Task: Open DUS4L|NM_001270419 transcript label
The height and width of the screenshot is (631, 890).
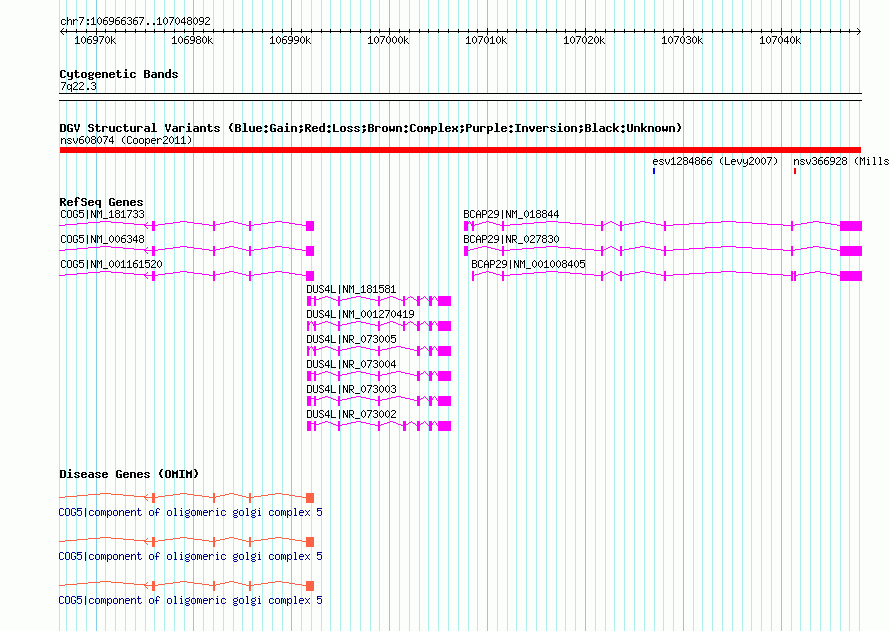Action: tap(360, 314)
